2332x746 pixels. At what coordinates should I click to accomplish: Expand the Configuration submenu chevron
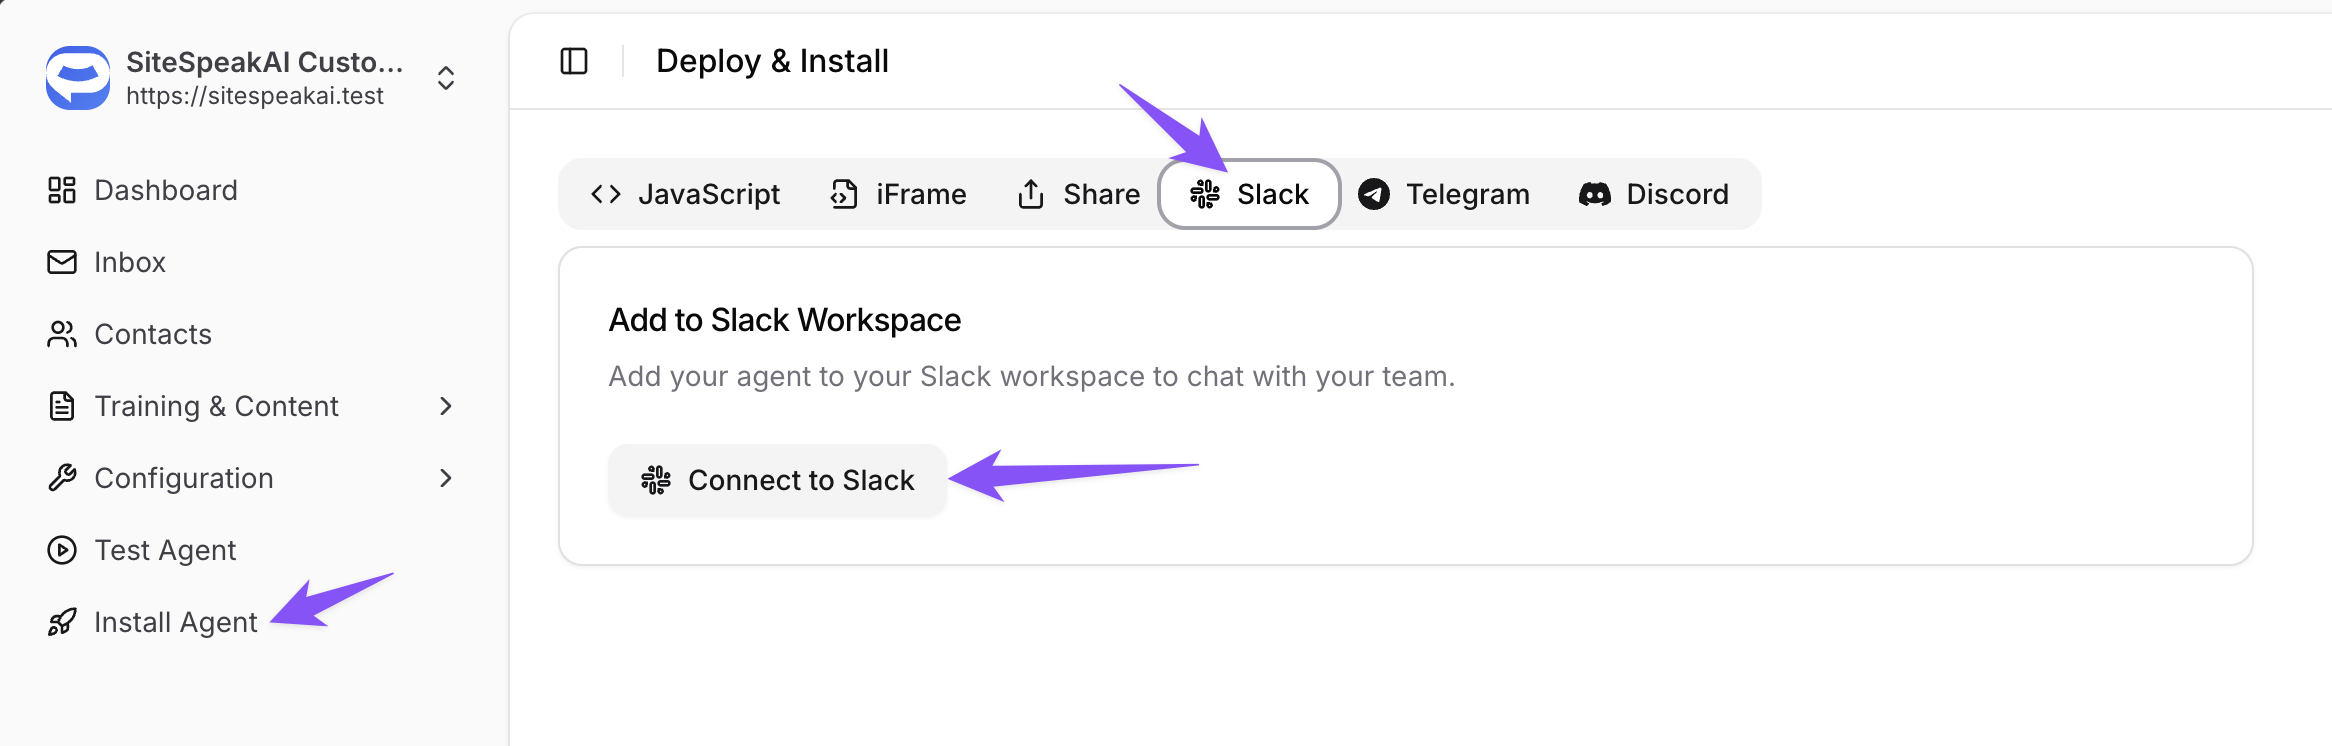[446, 478]
